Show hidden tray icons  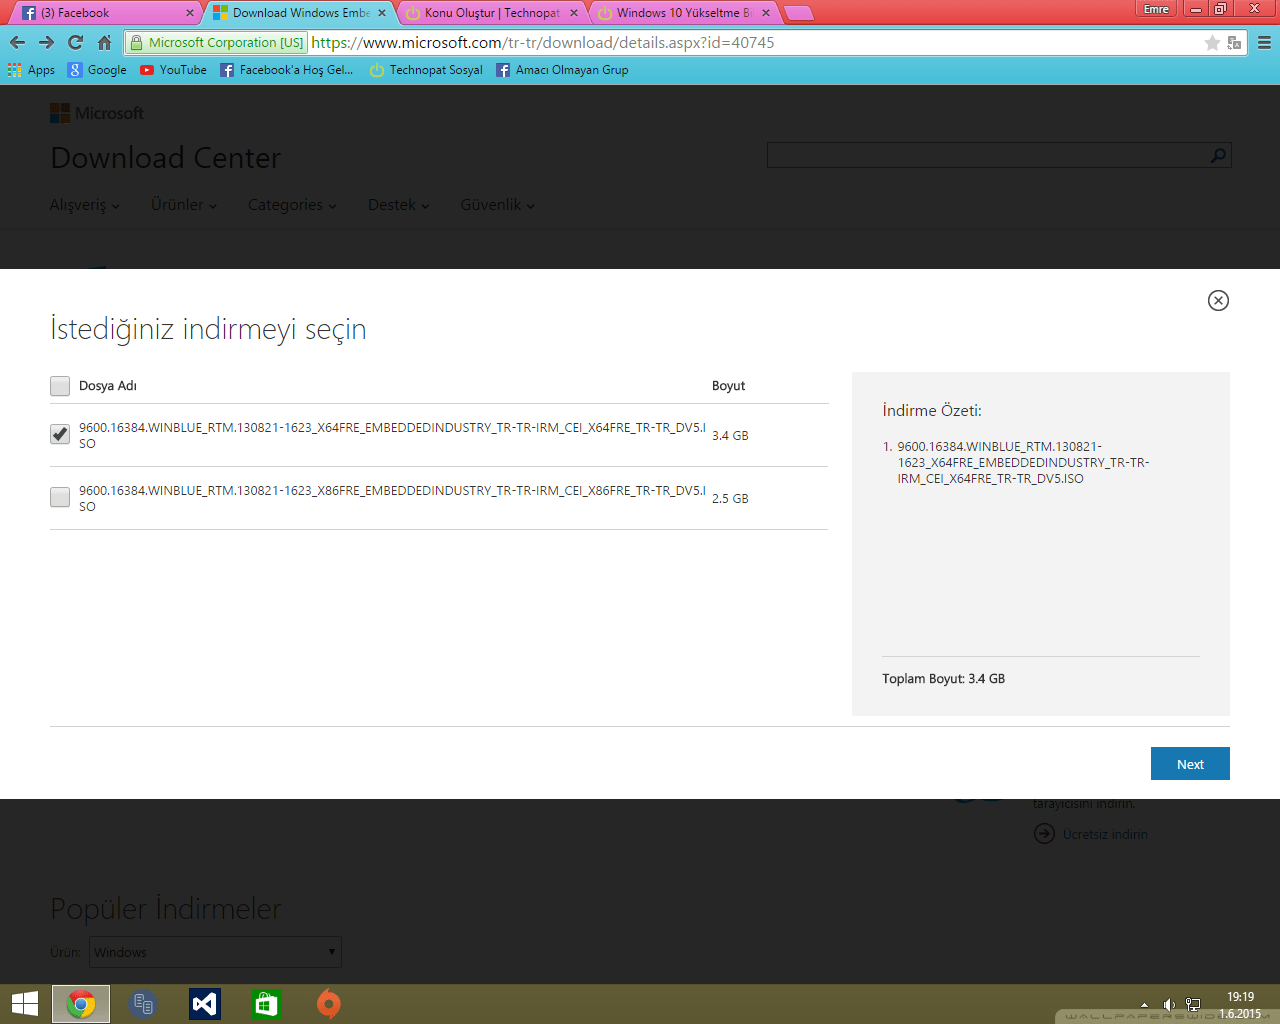coord(1144,1005)
